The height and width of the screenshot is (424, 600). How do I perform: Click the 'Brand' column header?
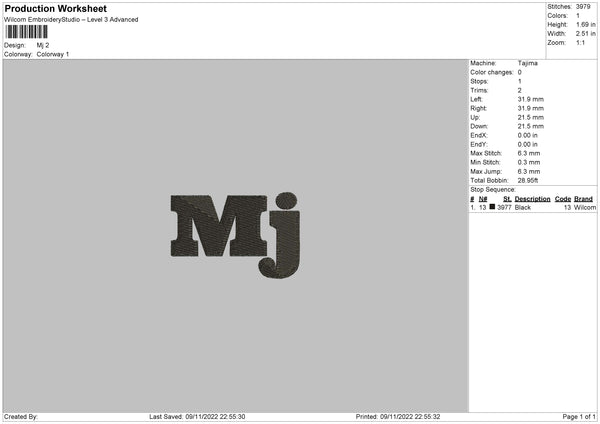(x=583, y=199)
